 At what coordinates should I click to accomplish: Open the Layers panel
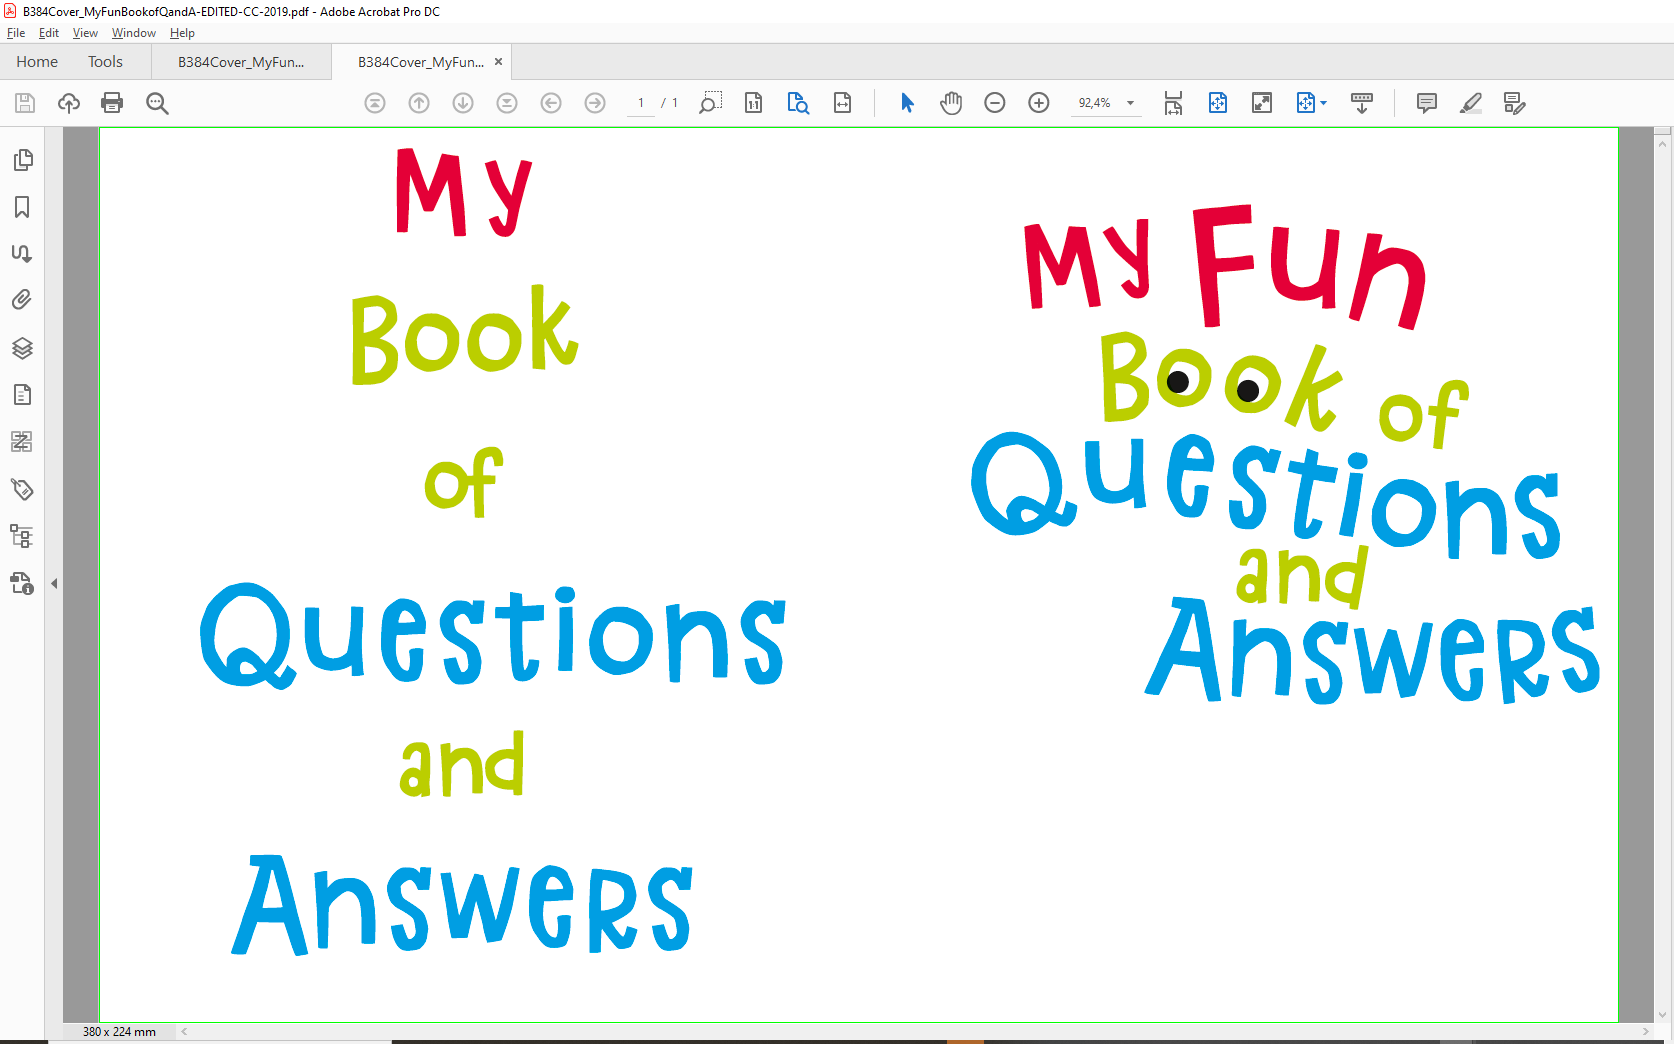(22, 348)
